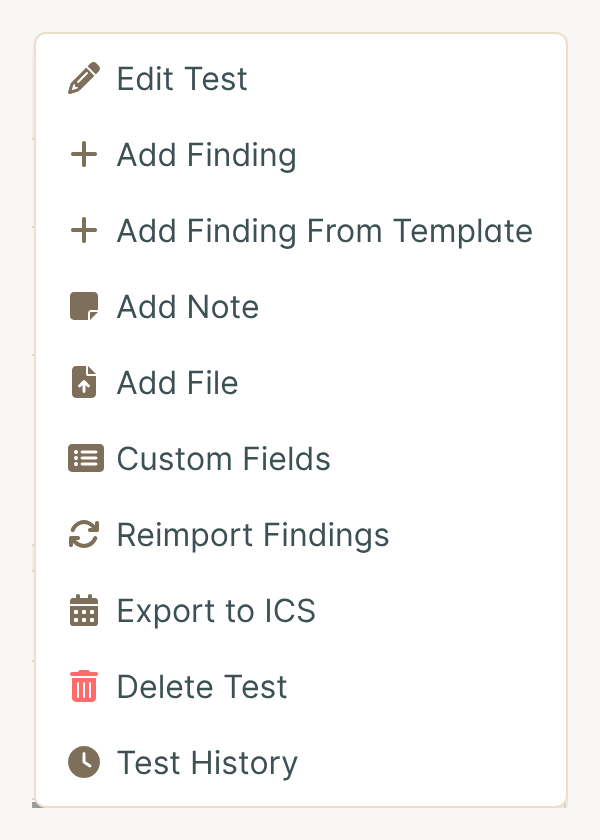Click the file upload icon beside Add File
Image resolution: width=600 pixels, height=840 pixels.
coord(84,382)
